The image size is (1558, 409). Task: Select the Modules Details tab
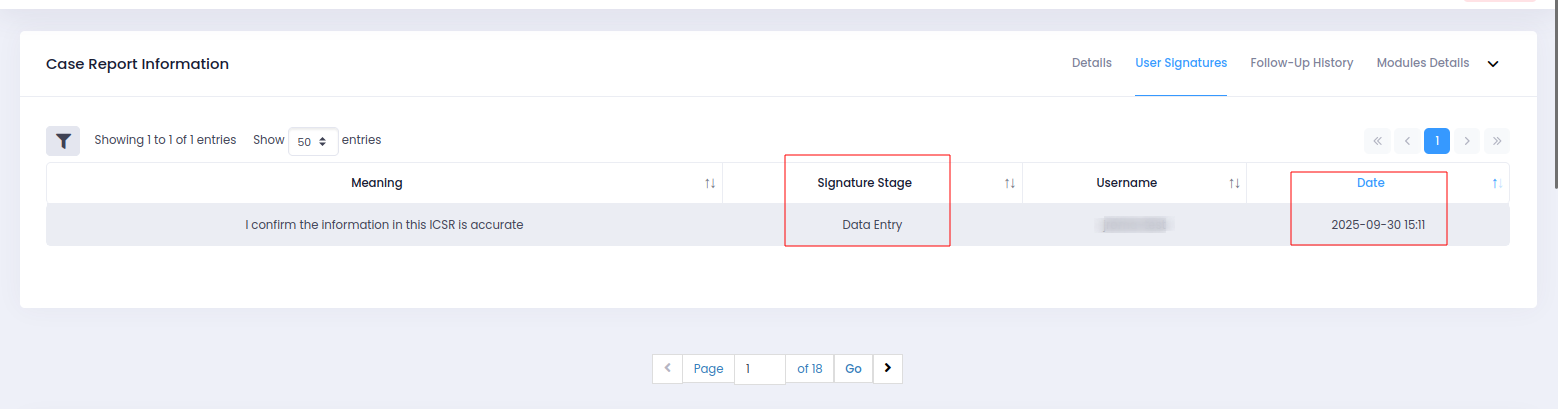click(1422, 63)
